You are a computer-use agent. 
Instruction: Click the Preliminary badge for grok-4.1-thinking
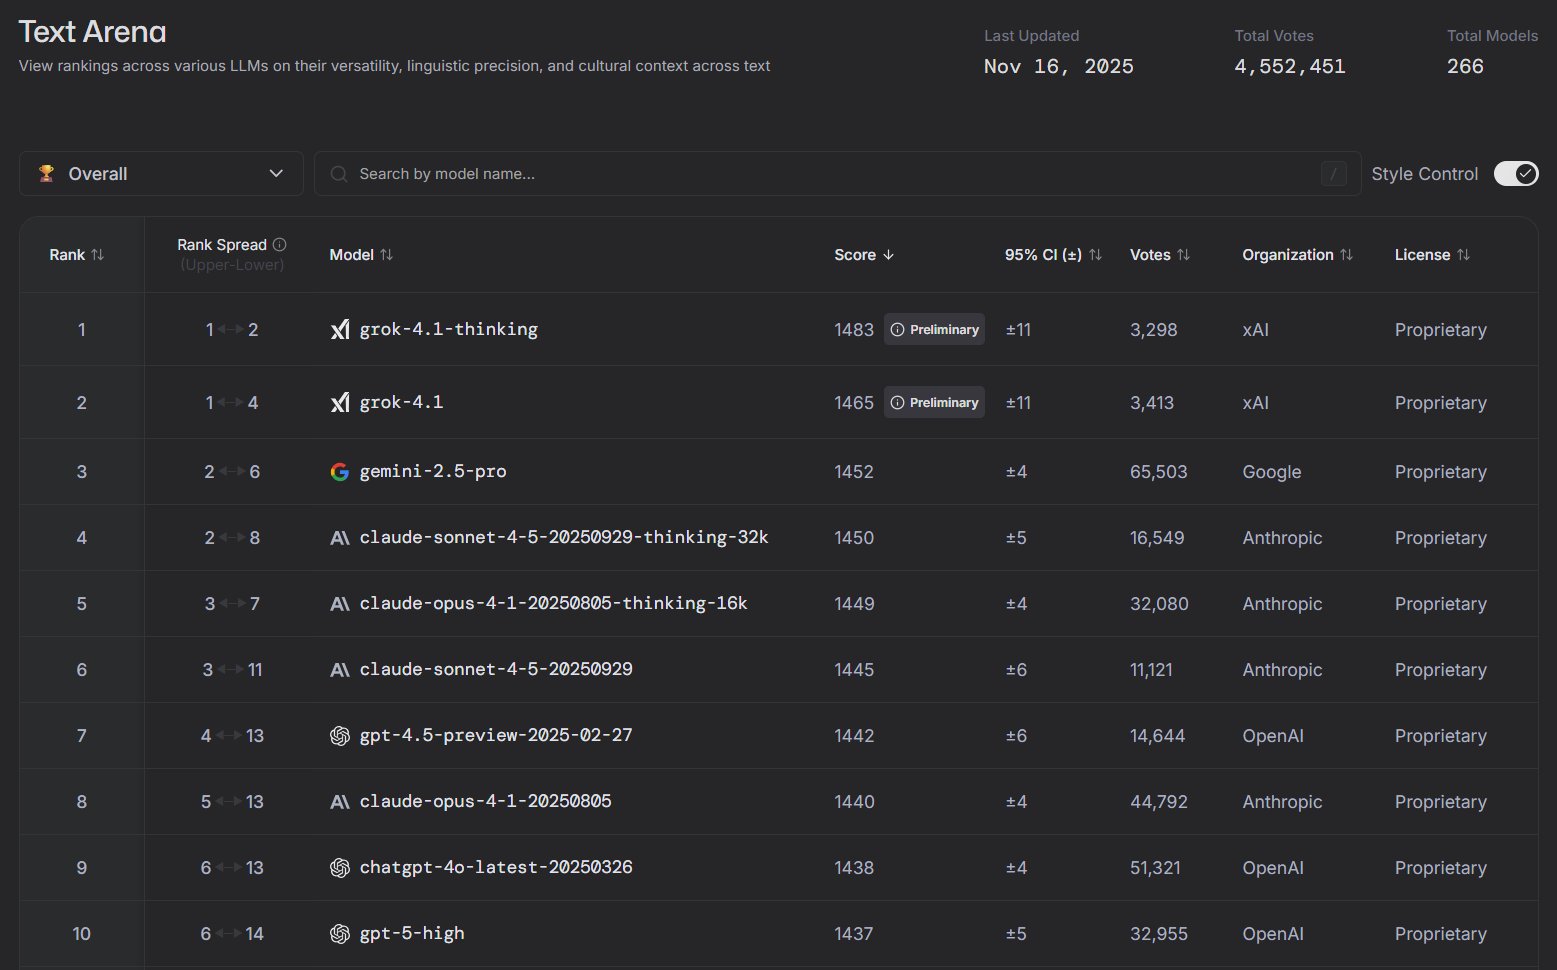pos(934,330)
